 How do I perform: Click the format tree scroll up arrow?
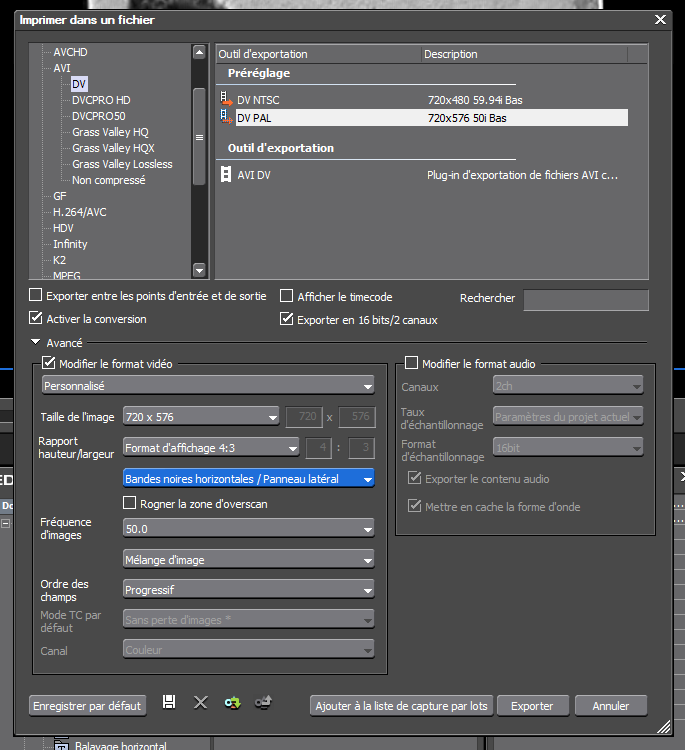pyautogui.click(x=199, y=52)
